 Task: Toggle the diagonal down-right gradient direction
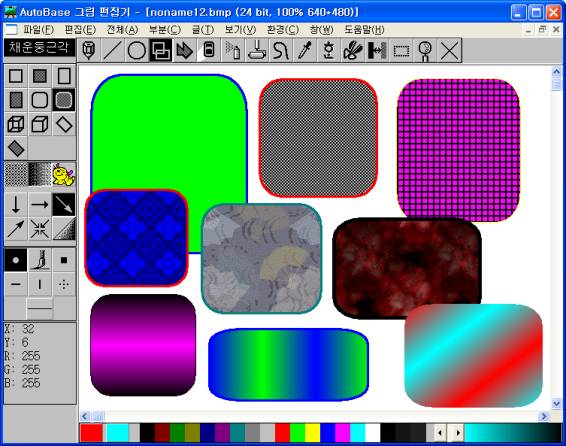64,205
